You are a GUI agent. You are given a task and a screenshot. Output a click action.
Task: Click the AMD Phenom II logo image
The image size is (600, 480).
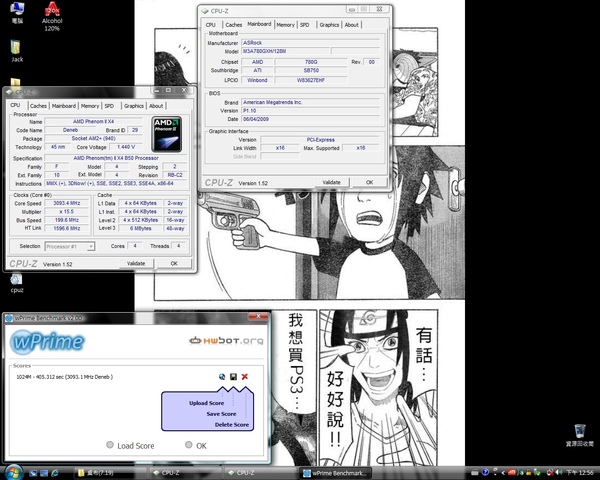click(166, 134)
